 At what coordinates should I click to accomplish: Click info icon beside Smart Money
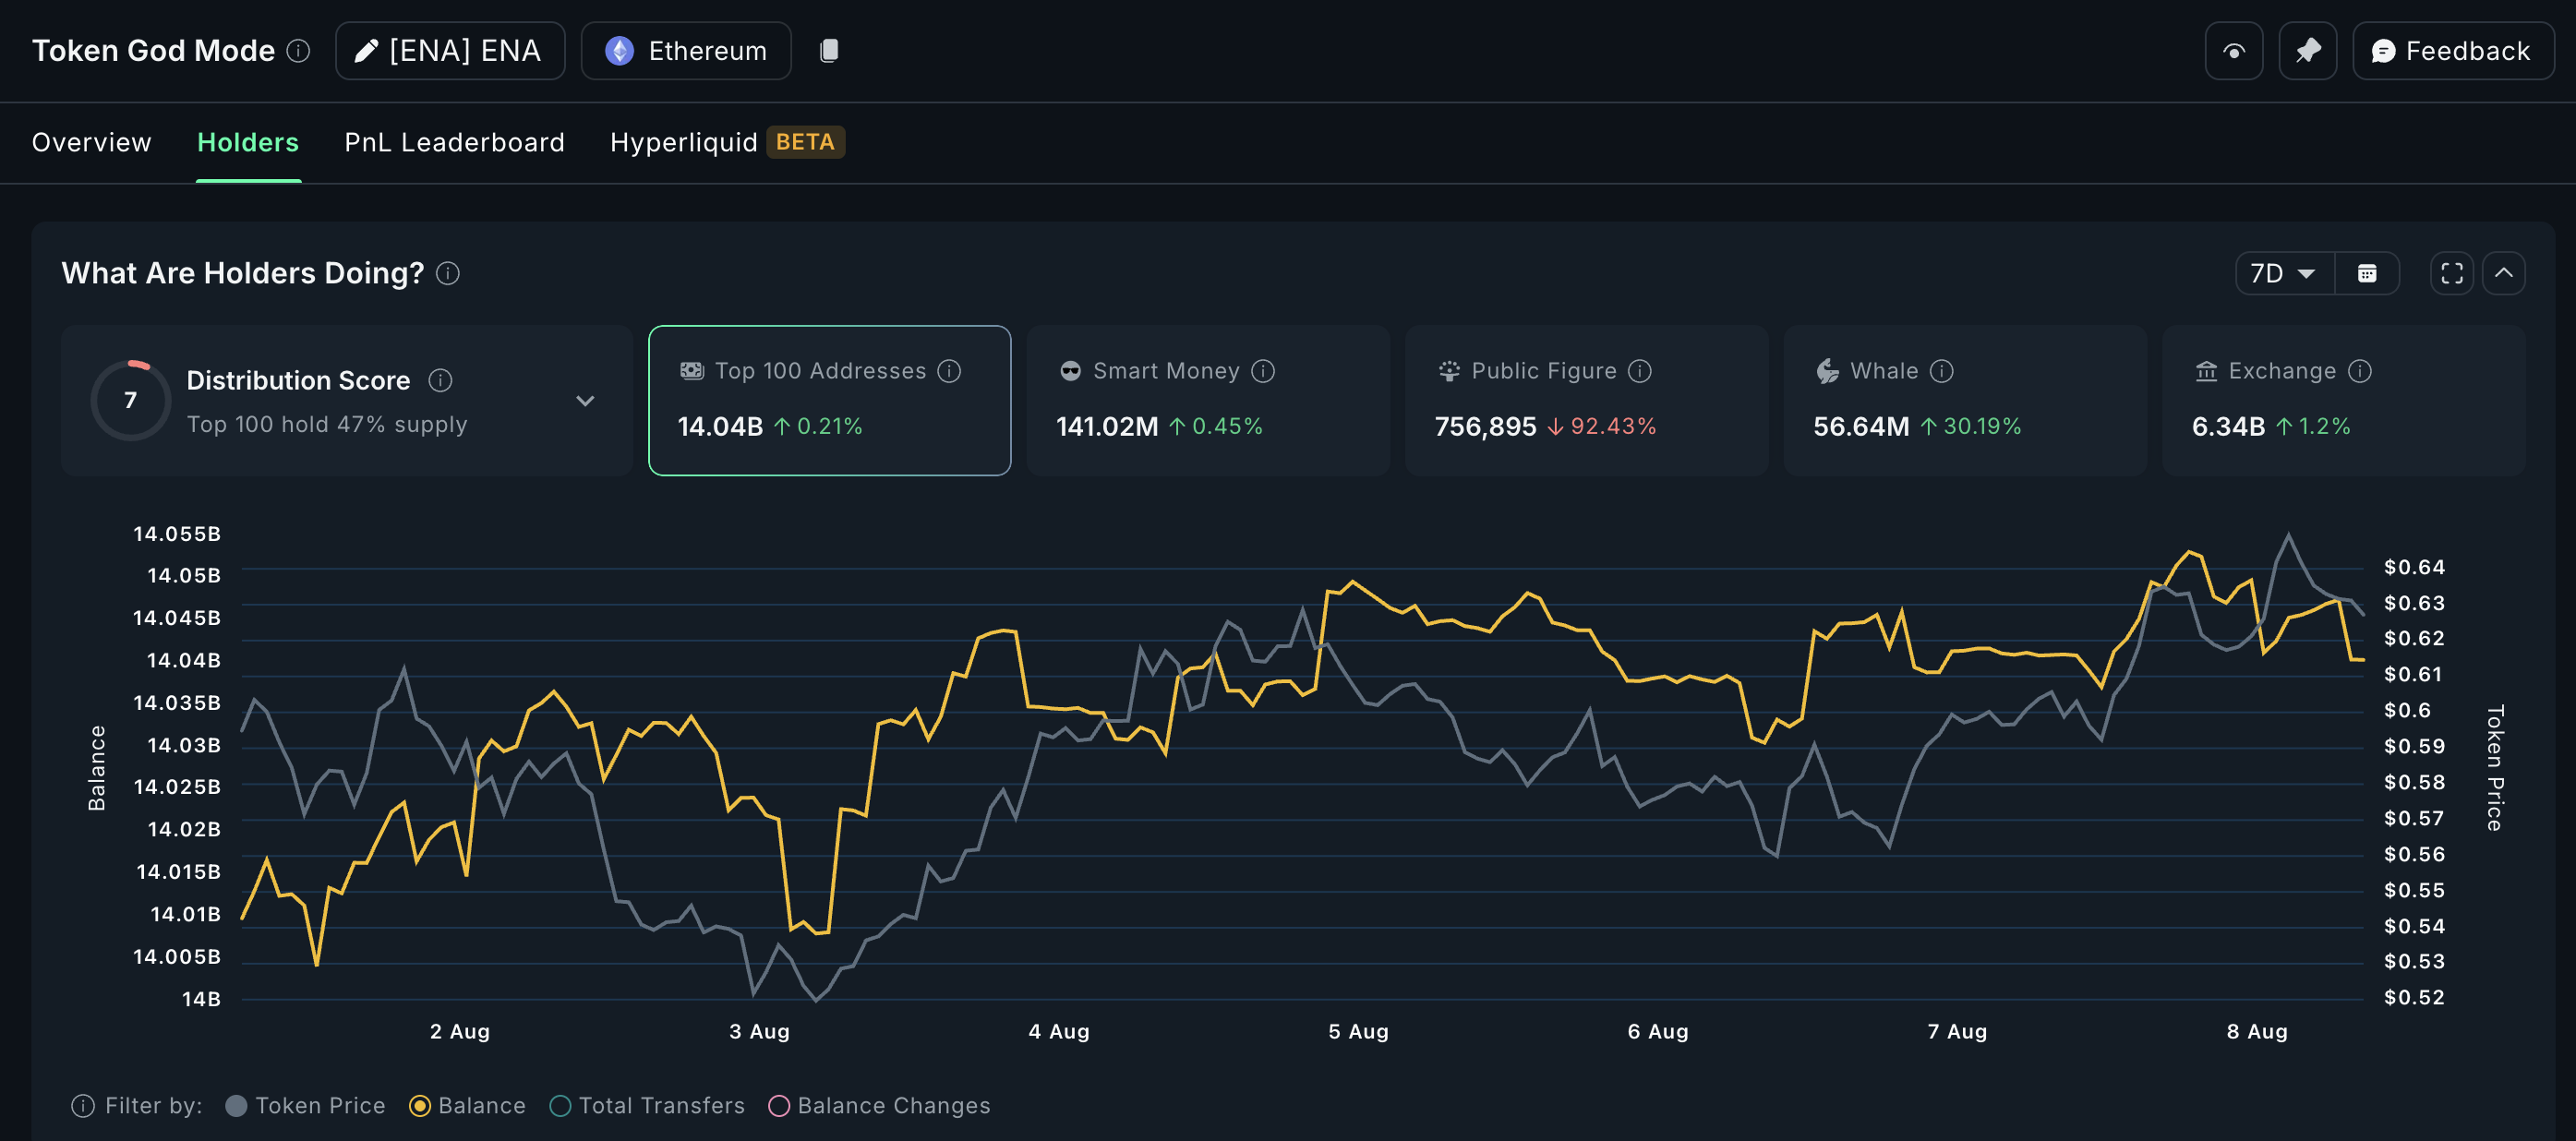point(1263,371)
